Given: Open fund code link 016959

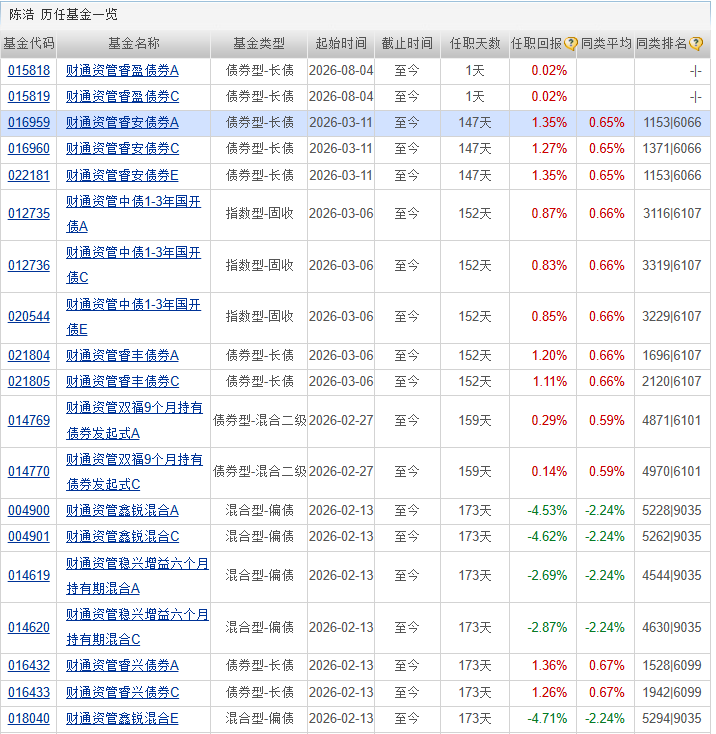Looking at the screenshot, I should [29, 123].
